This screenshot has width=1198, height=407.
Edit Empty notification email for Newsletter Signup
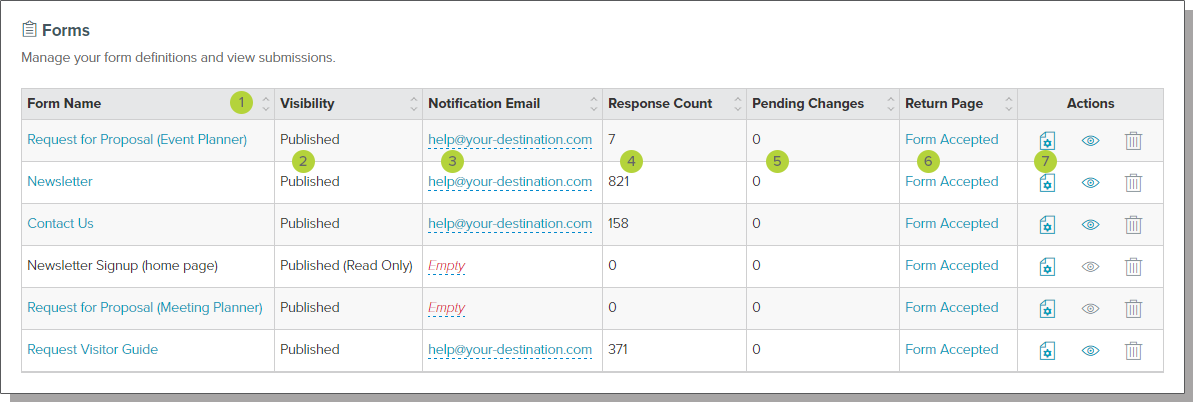point(447,266)
